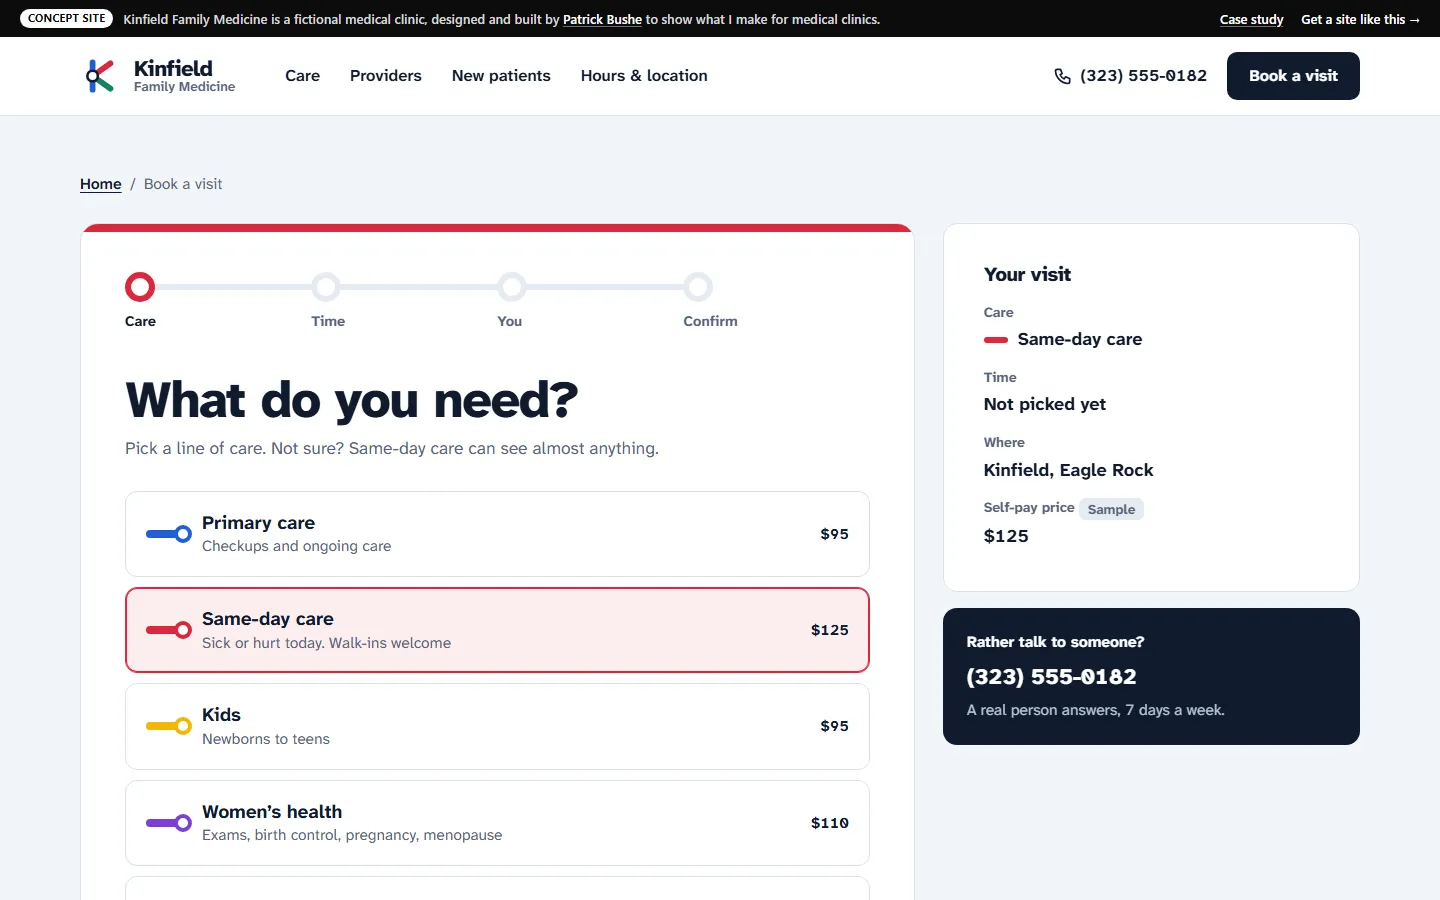Screen dimensions: 1440x900
Task: Click the red line beside Same-day care summary
Action: [x=996, y=340]
